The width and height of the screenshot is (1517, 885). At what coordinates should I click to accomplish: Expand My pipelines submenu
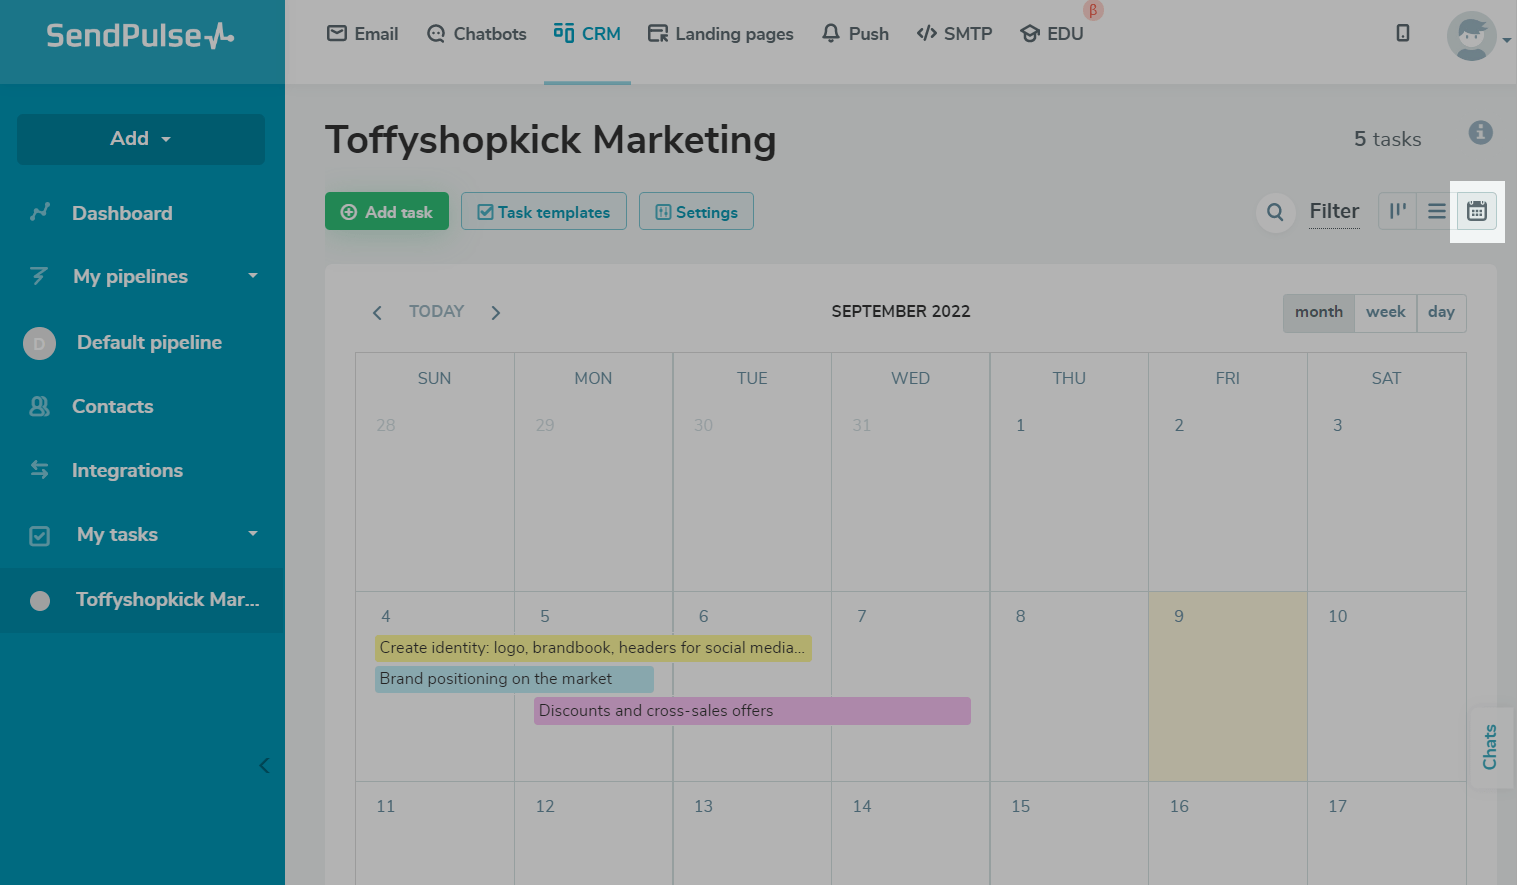(x=253, y=276)
